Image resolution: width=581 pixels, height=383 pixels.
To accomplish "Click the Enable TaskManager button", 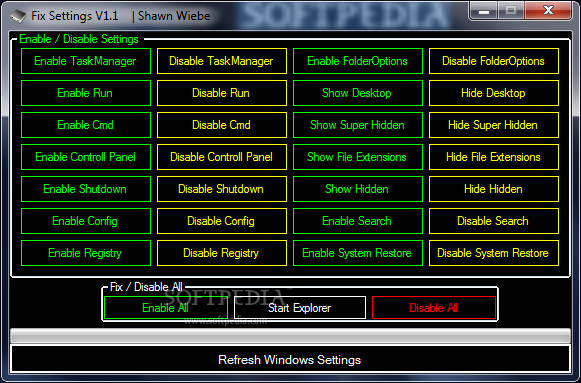I will pyautogui.click(x=86, y=61).
